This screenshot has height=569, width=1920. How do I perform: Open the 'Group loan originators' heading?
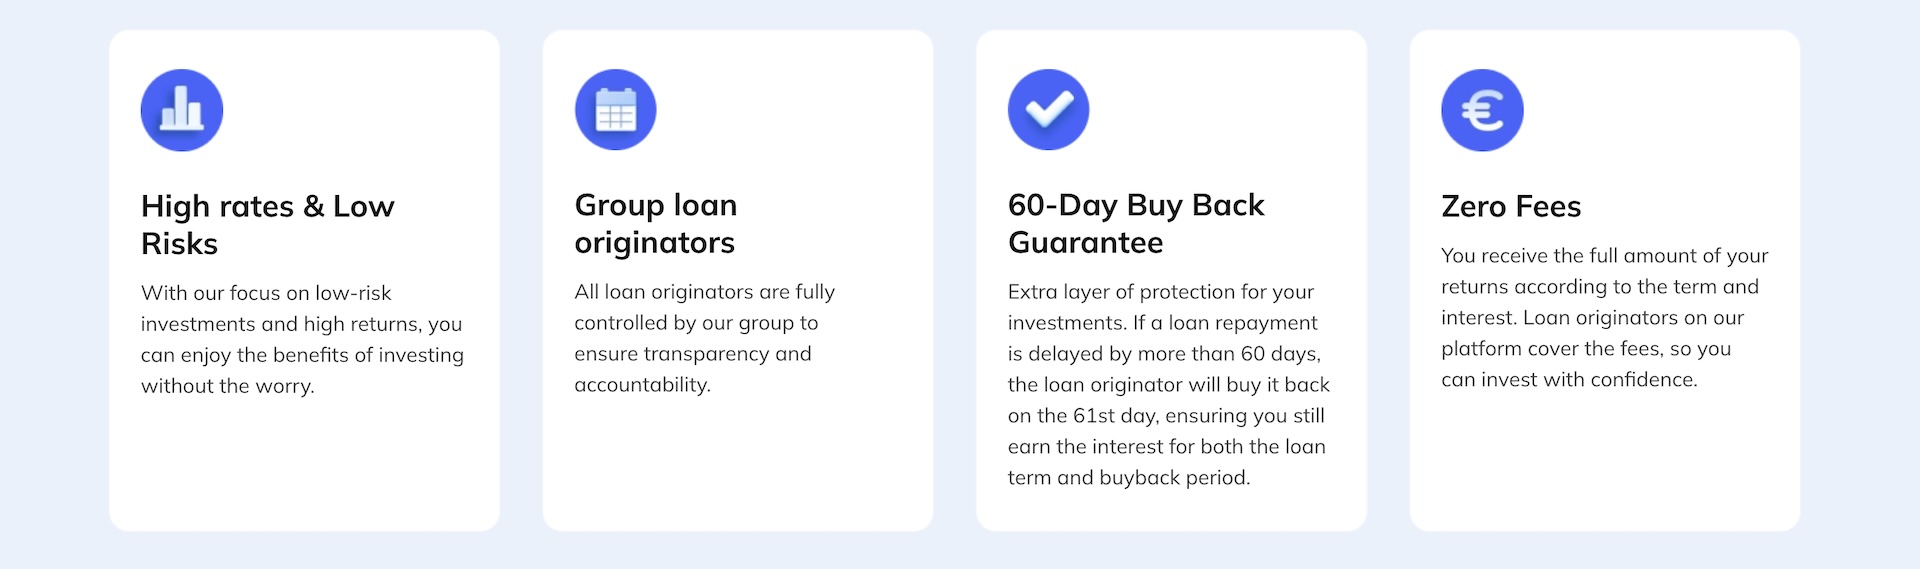[656, 224]
